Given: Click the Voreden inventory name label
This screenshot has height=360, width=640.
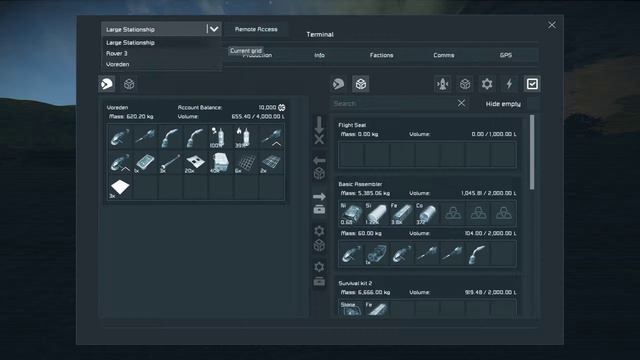Looking at the screenshot, I should pos(117,107).
